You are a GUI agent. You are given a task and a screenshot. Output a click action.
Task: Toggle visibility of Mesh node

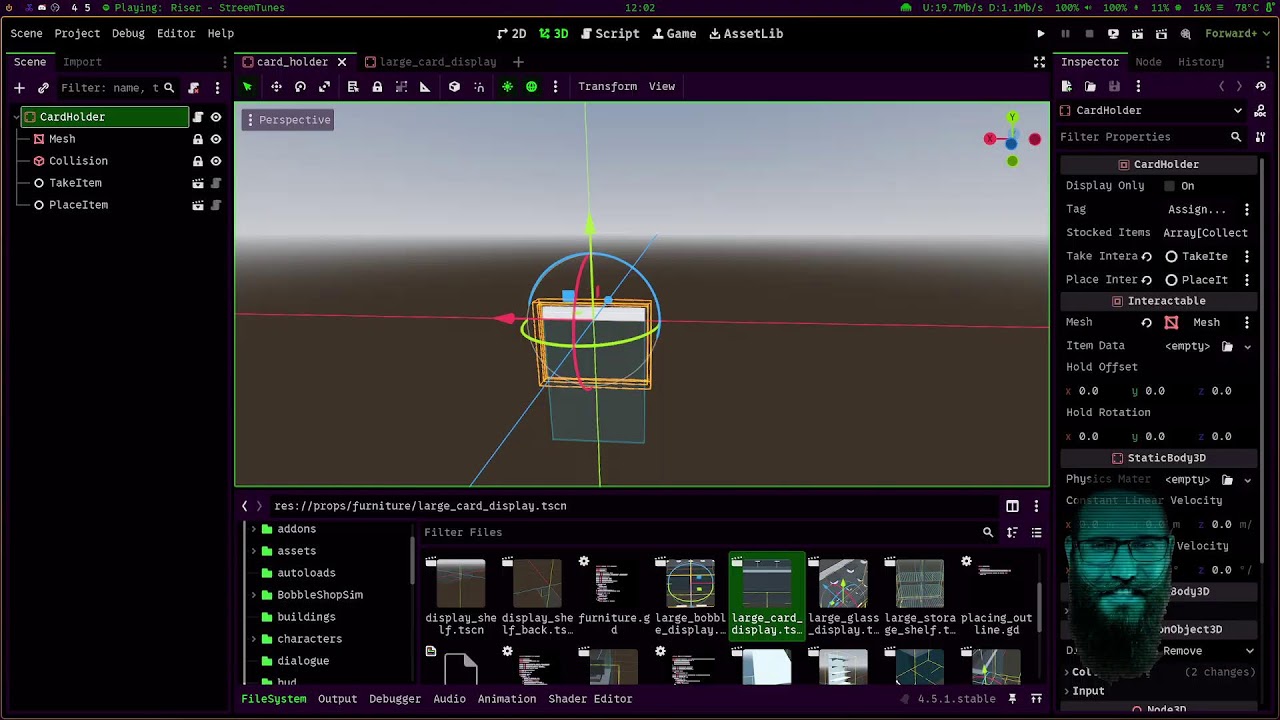(215, 139)
